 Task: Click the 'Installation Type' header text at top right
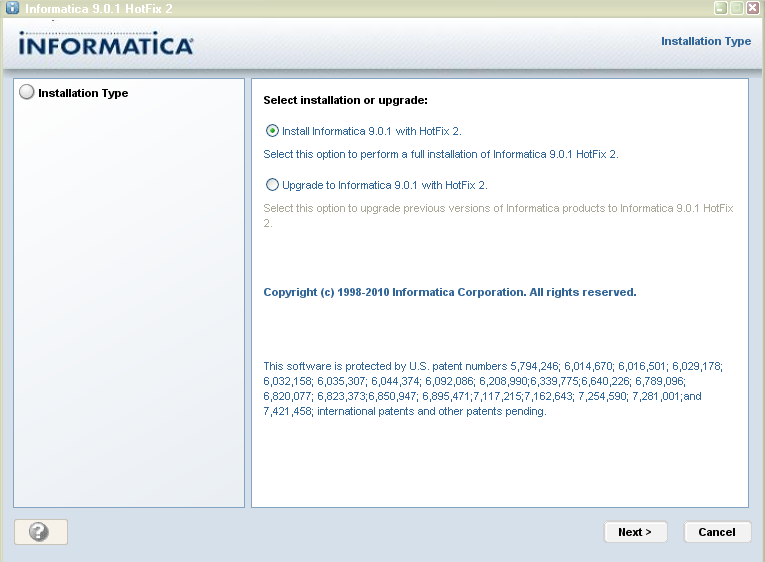(x=706, y=41)
